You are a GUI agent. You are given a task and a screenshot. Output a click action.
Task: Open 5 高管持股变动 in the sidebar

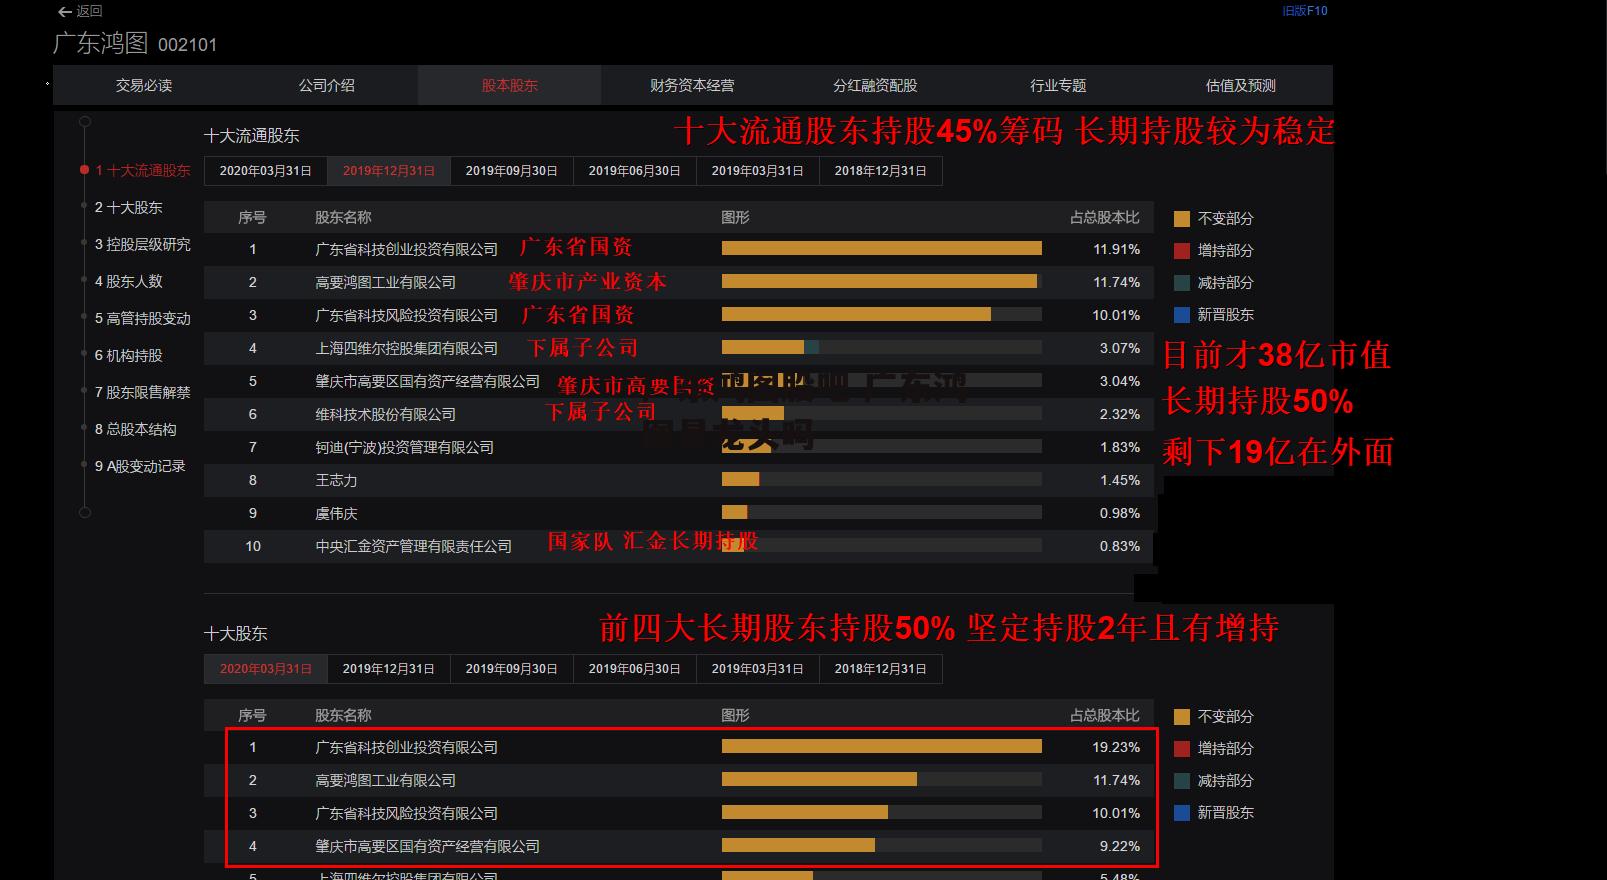(x=142, y=318)
